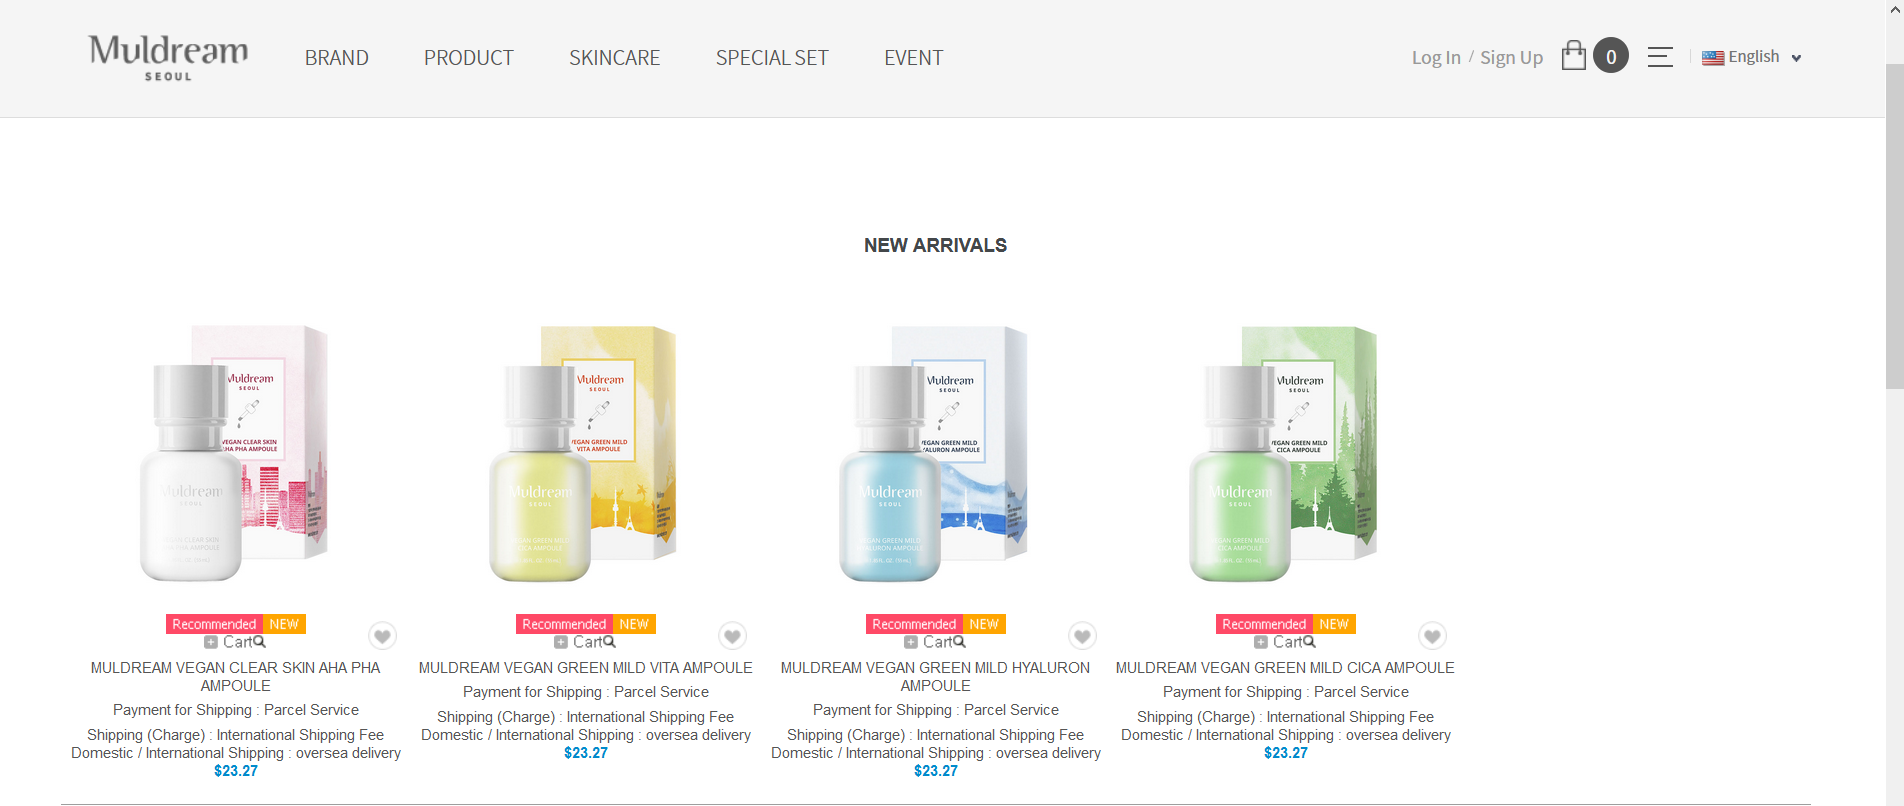The width and height of the screenshot is (1904, 806).
Task: Open the SKINCARE menu
Action: [x=615, y=58]
